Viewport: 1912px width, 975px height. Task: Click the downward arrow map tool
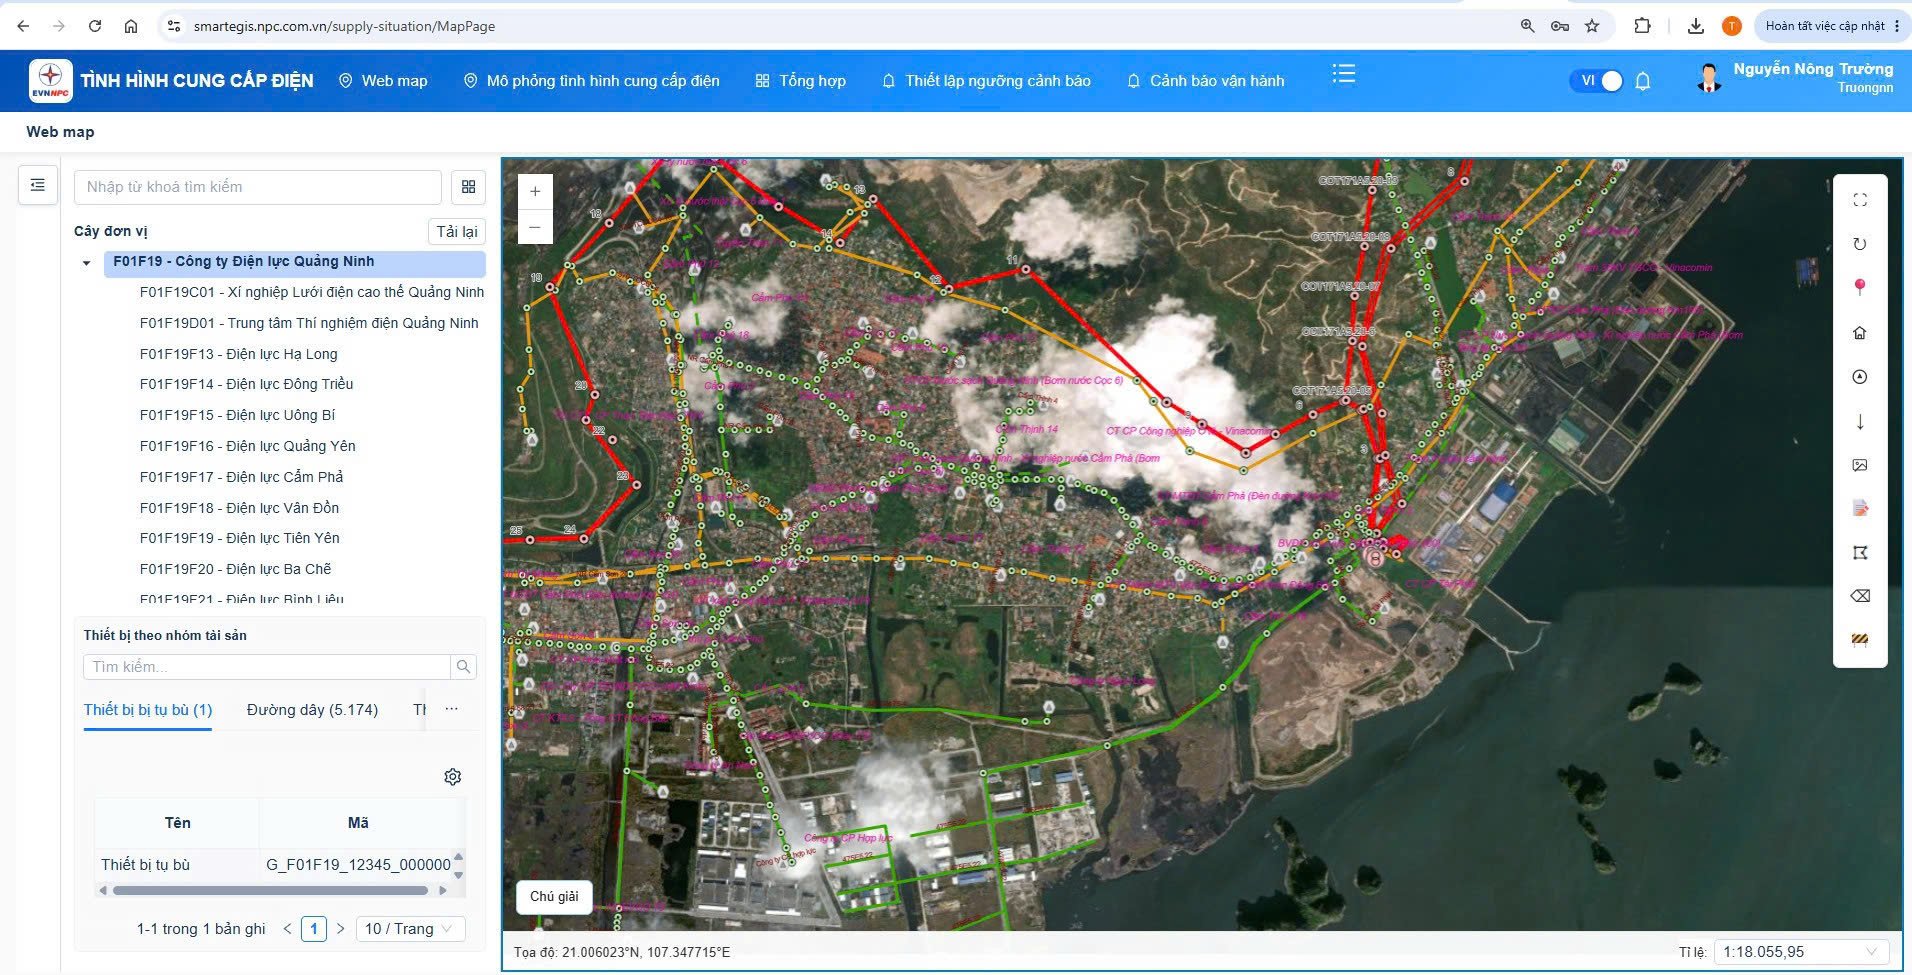tap(1860, 422)
